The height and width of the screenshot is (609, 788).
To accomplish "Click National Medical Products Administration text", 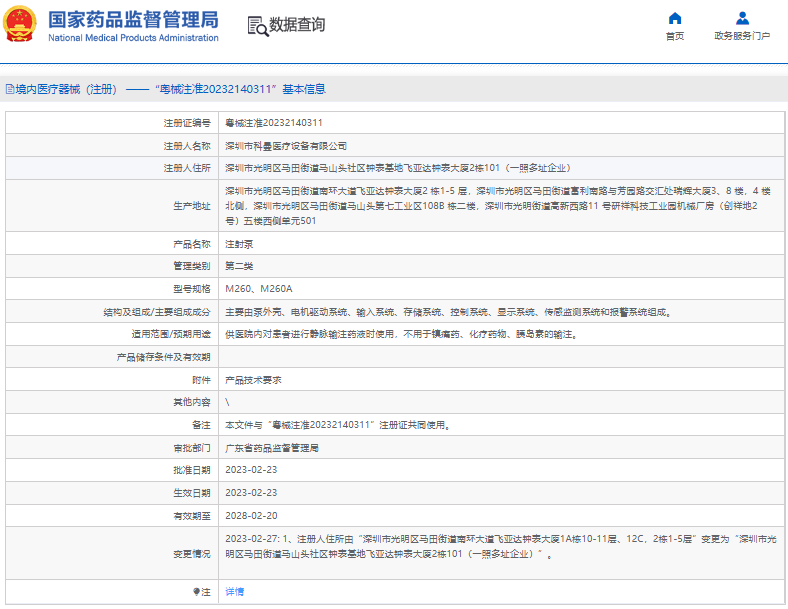I will 133,38.
